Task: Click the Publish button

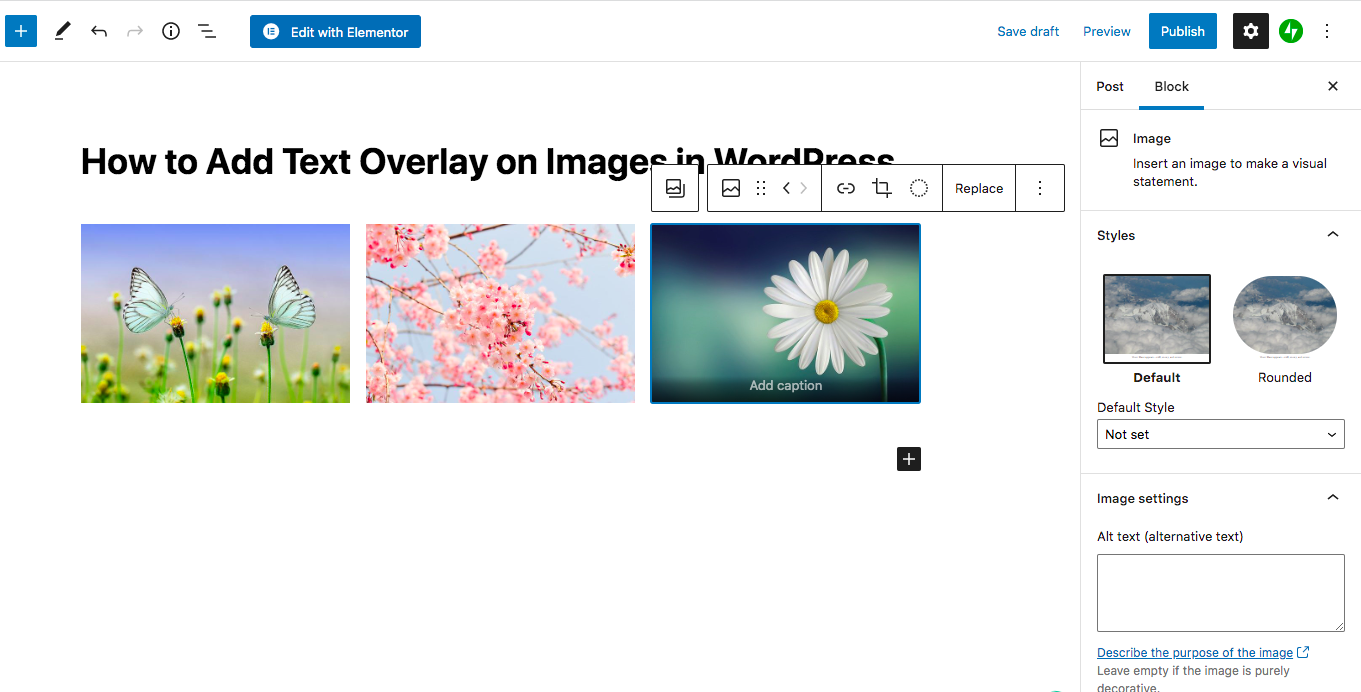Action: point(1182,31)
